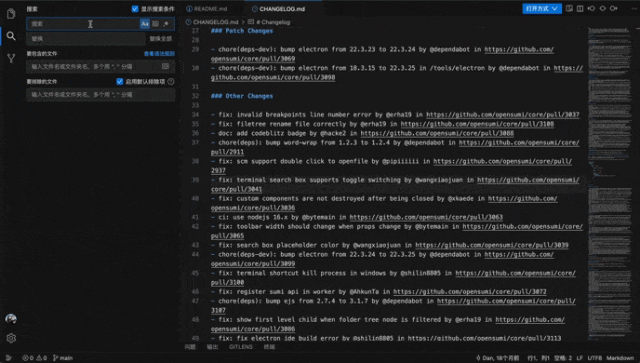Open the settings gear icon in activity bar
640x363 pixels.
pos(11,338)
